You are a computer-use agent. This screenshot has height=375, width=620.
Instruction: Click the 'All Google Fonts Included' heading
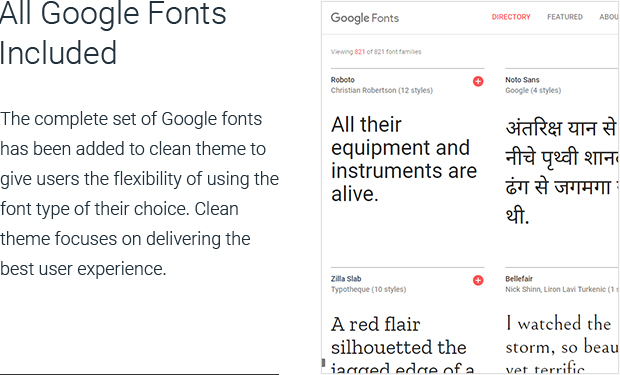point(113,33)
